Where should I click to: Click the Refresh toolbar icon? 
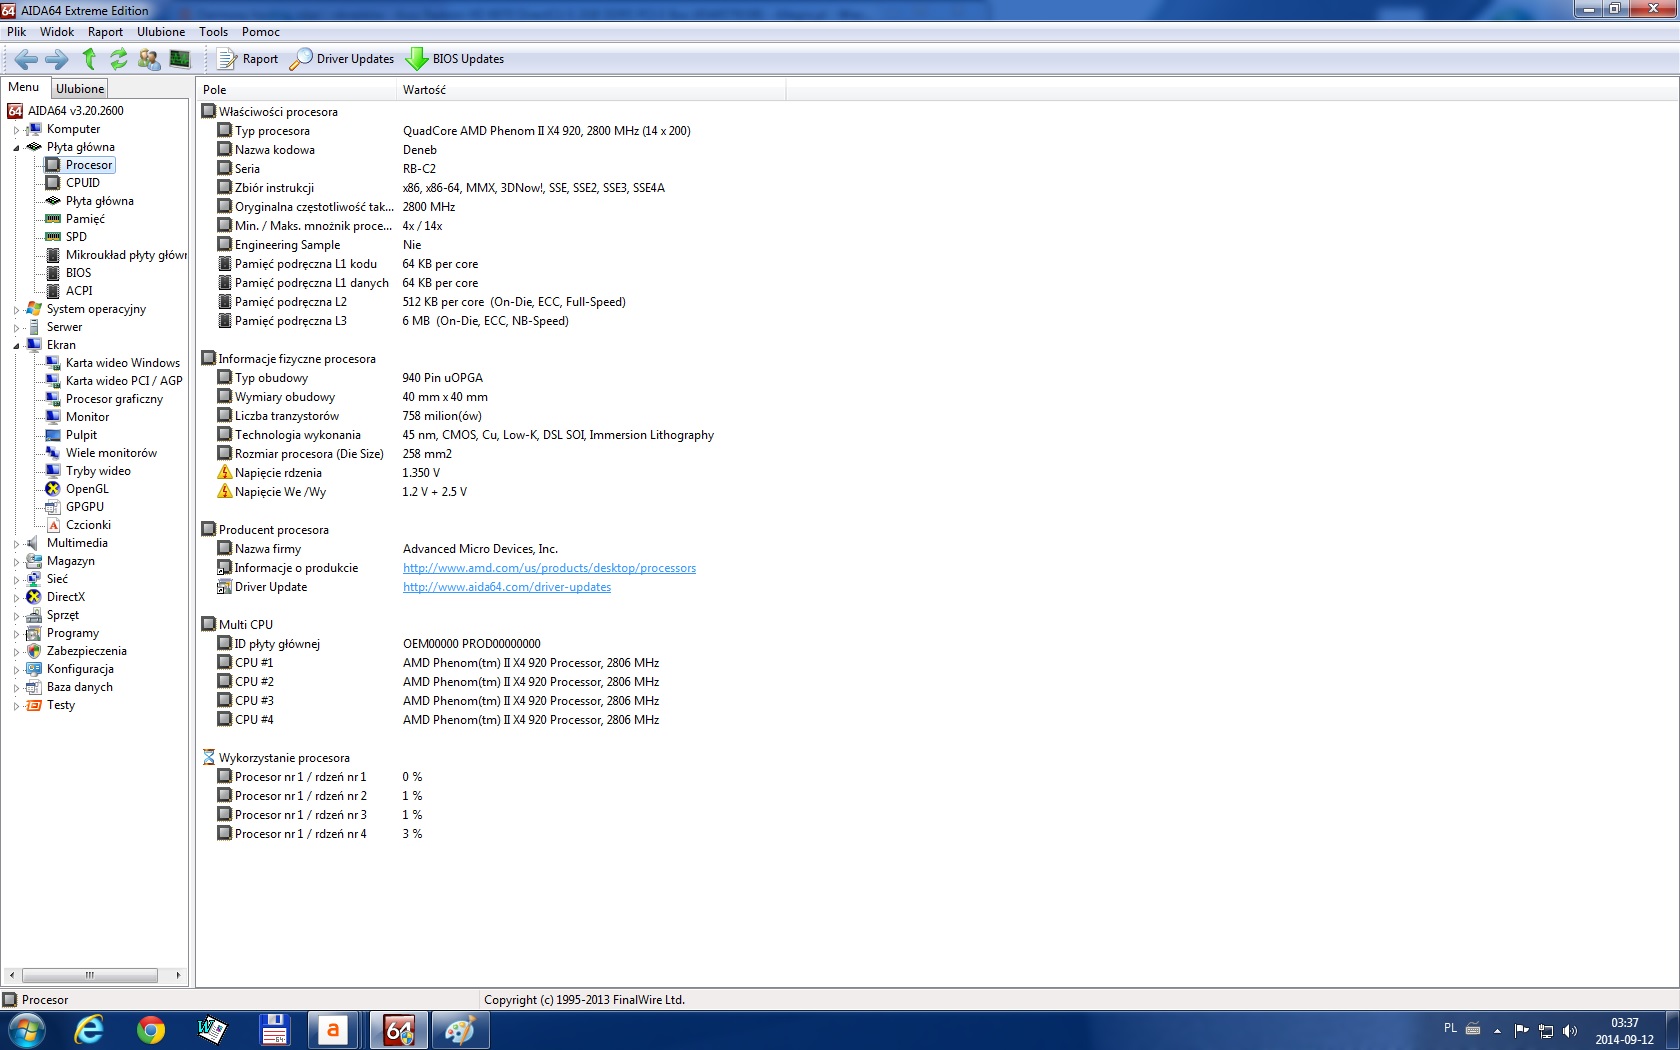point(119,59)
